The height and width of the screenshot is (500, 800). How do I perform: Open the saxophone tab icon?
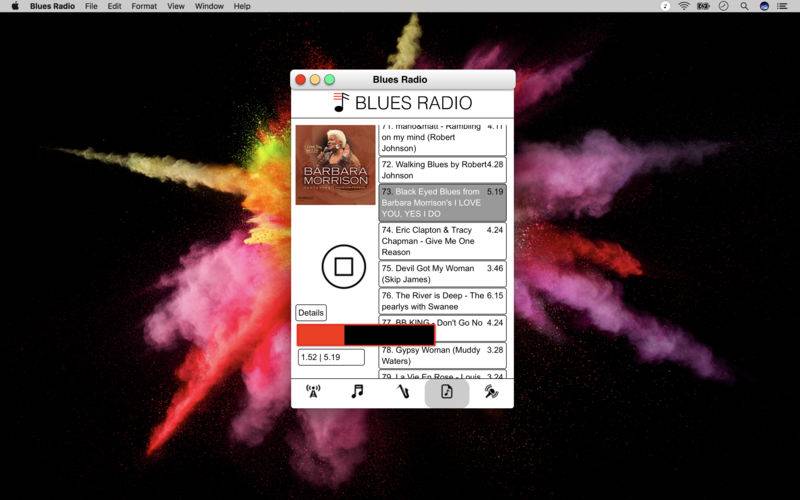pos(403,392)
